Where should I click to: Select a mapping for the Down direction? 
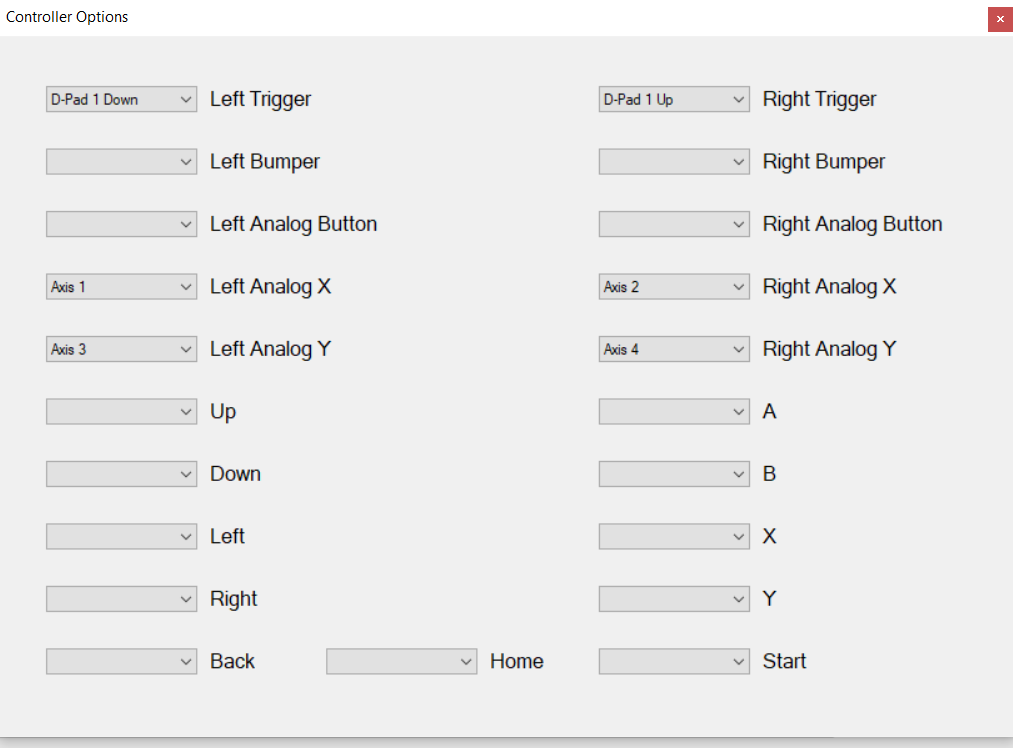pos(121,474)
